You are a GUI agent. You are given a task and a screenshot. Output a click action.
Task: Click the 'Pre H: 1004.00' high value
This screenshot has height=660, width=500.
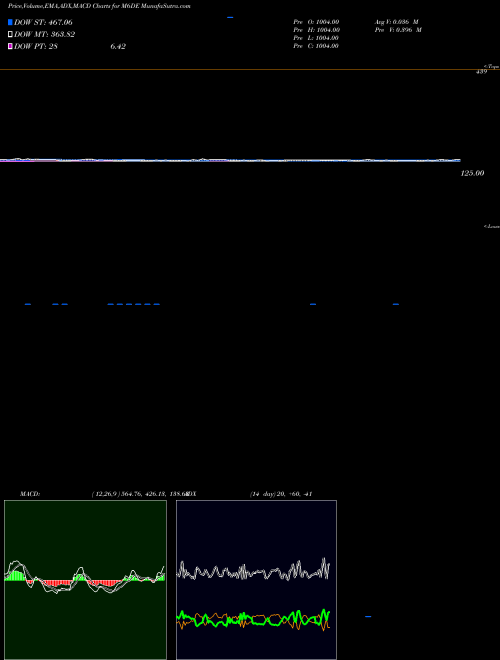[x=316, y=30]
